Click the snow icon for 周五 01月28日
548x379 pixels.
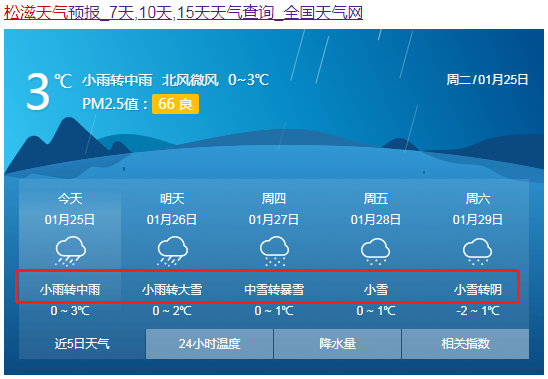coord(375,251)
